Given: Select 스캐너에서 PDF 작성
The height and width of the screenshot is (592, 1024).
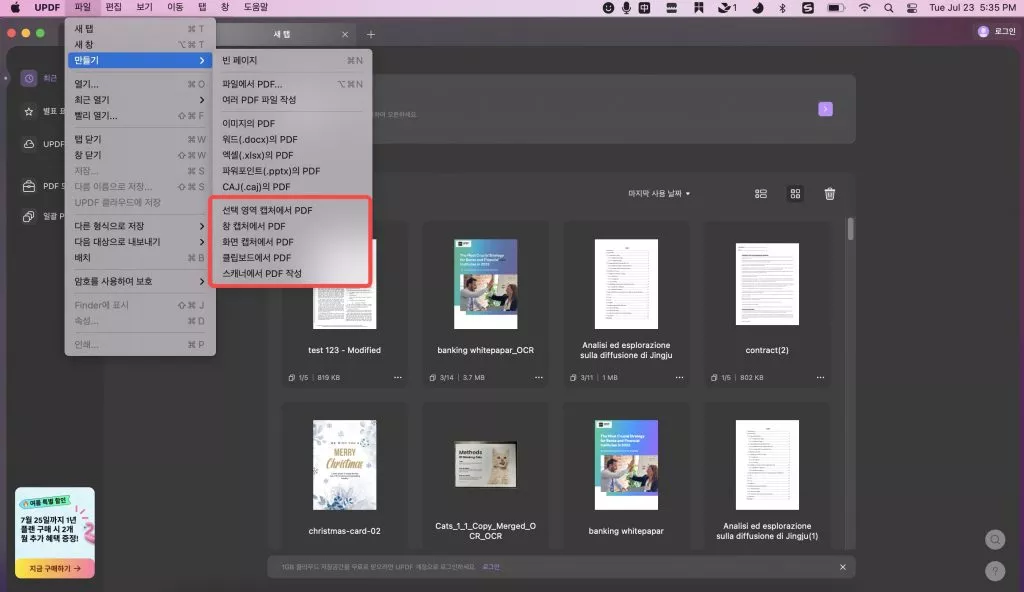Looking at the screenshot, I should click(292, 273).
